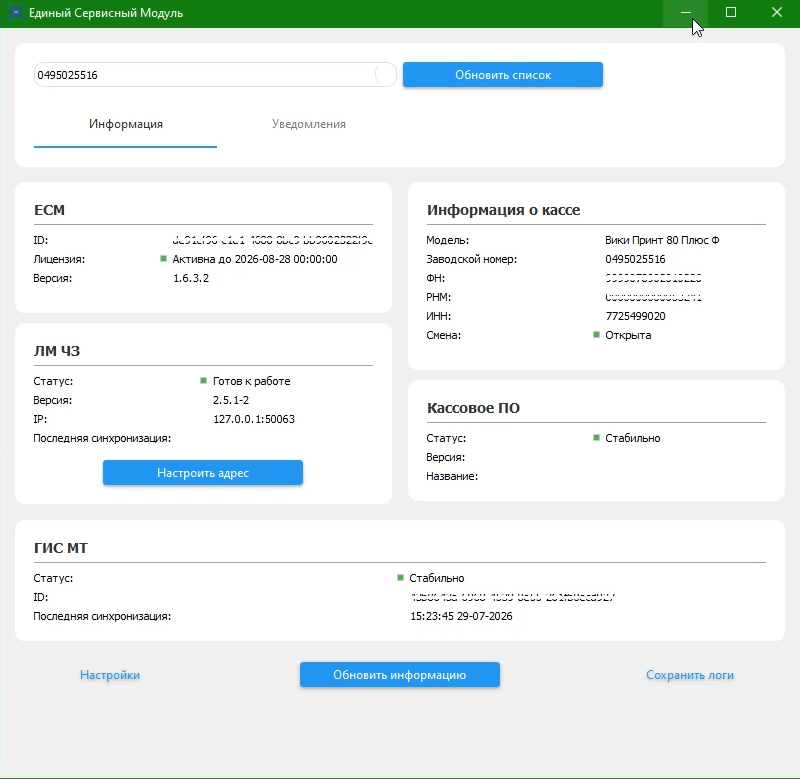Image resolution: width=800 pixels, height=779 pixels.
Task: Click 'Обновить информацию' button
Action: [x=399, y=675]
